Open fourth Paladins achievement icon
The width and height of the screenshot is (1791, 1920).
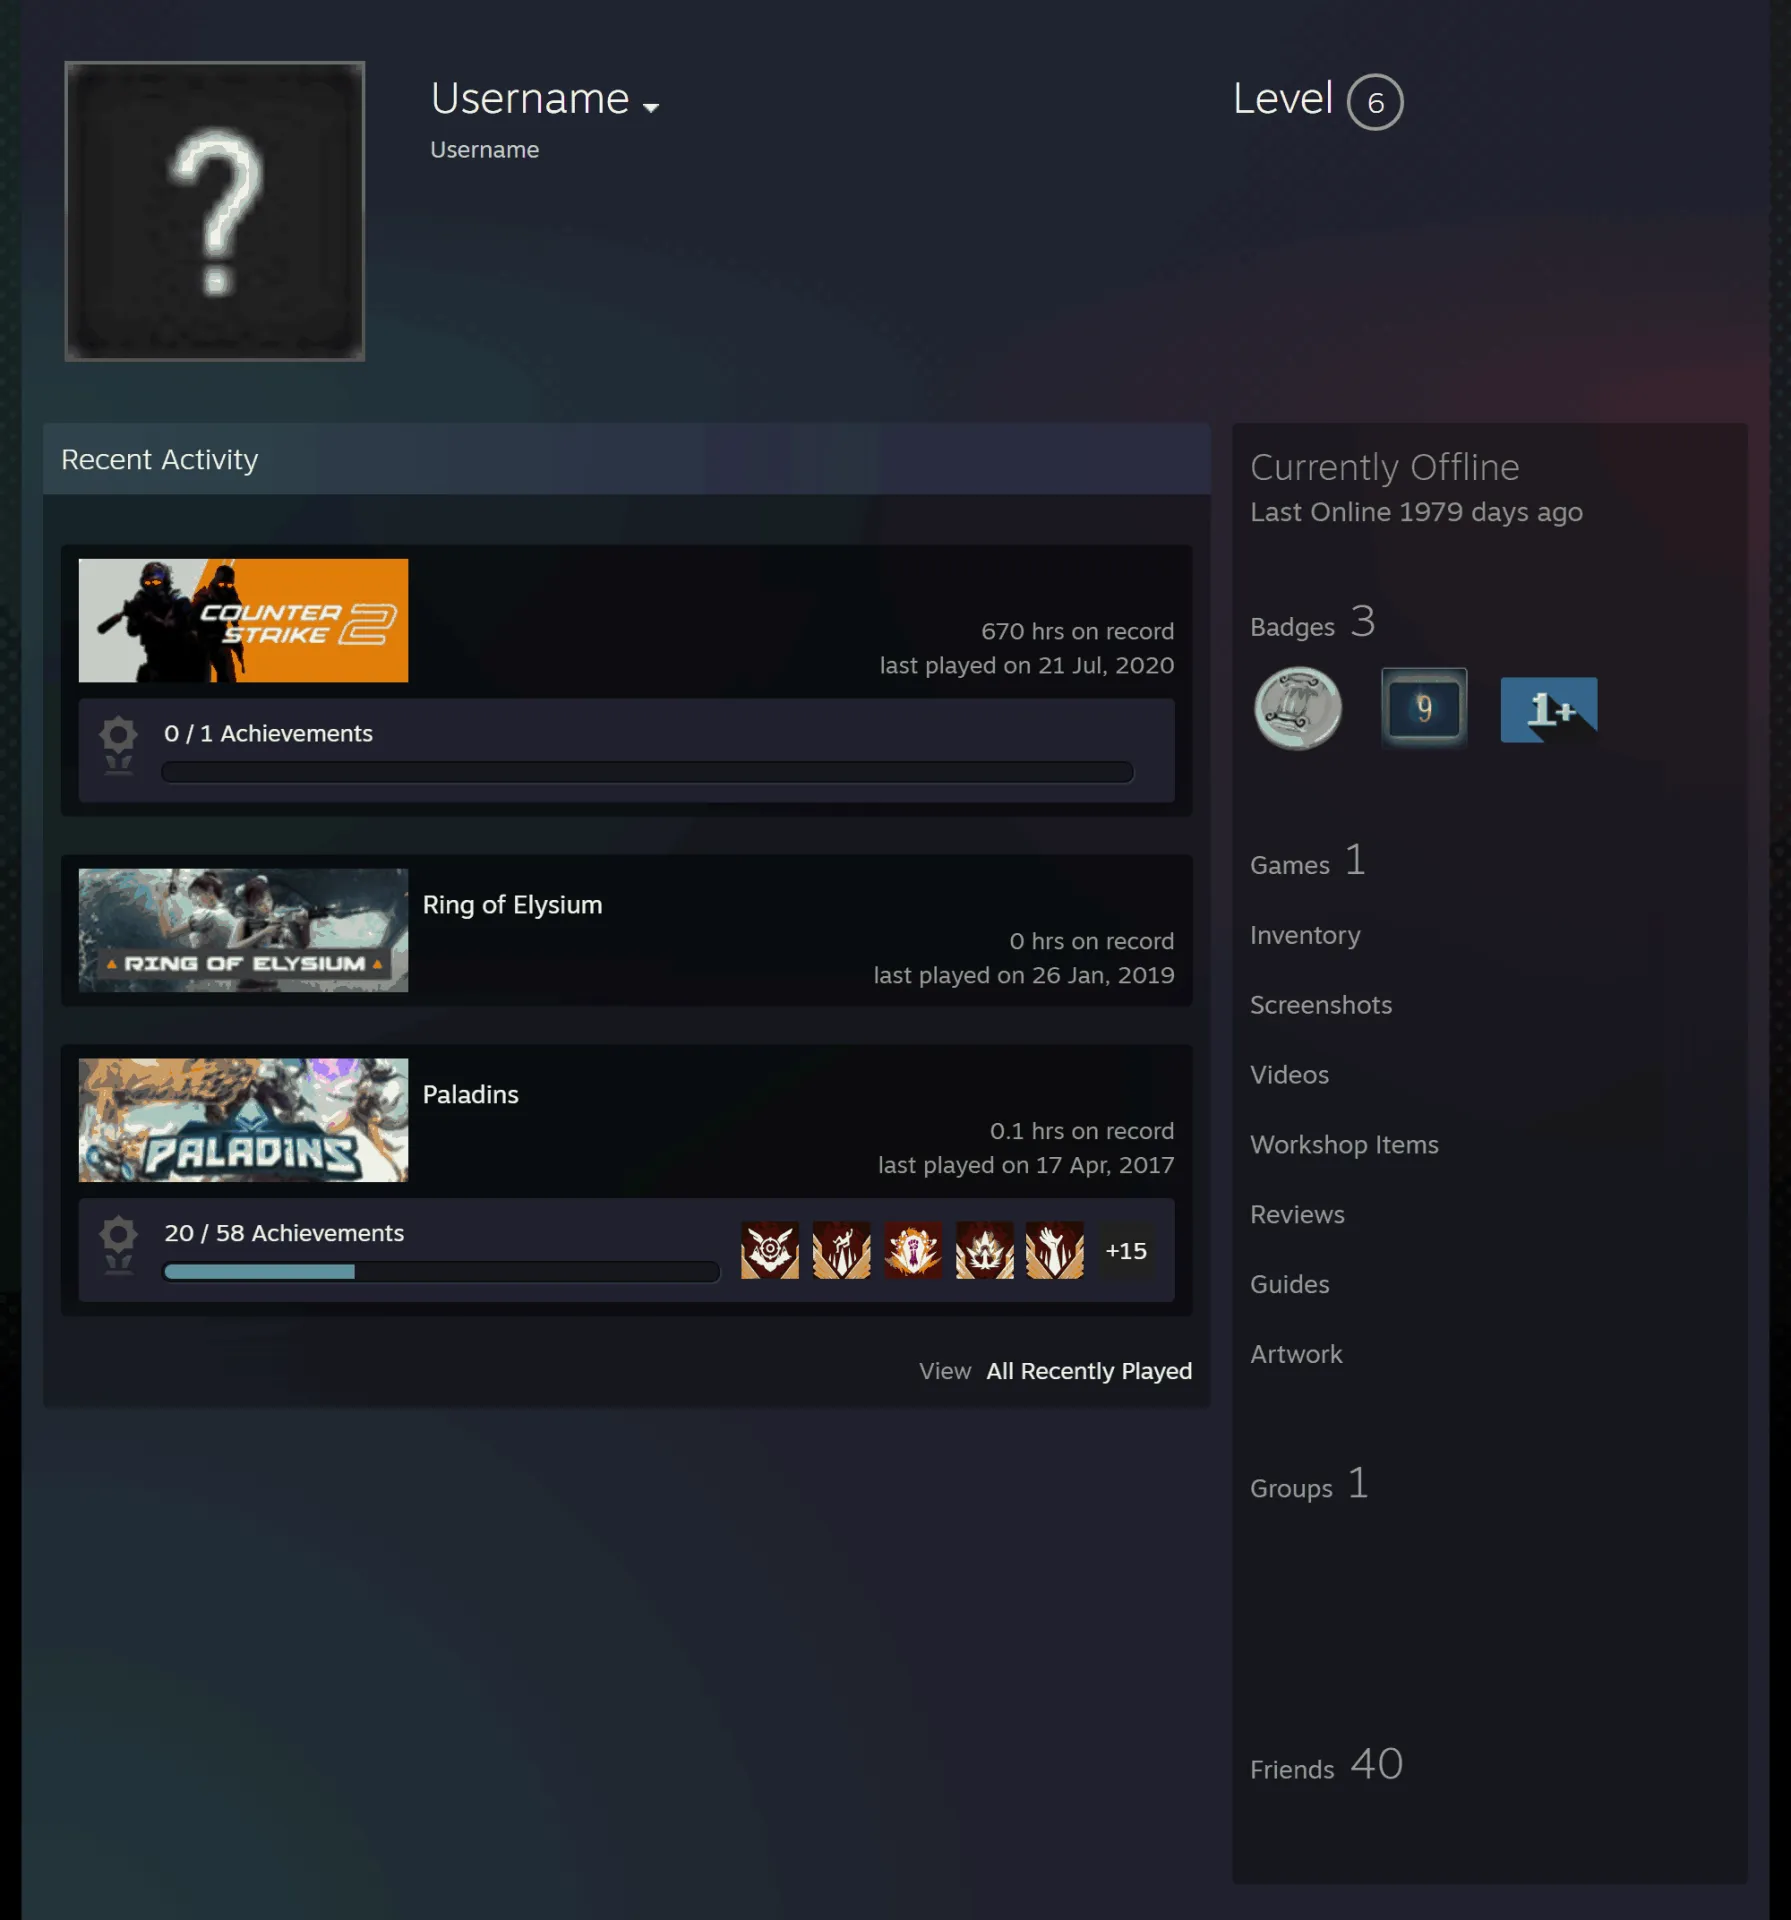(x=984, y=1250)
